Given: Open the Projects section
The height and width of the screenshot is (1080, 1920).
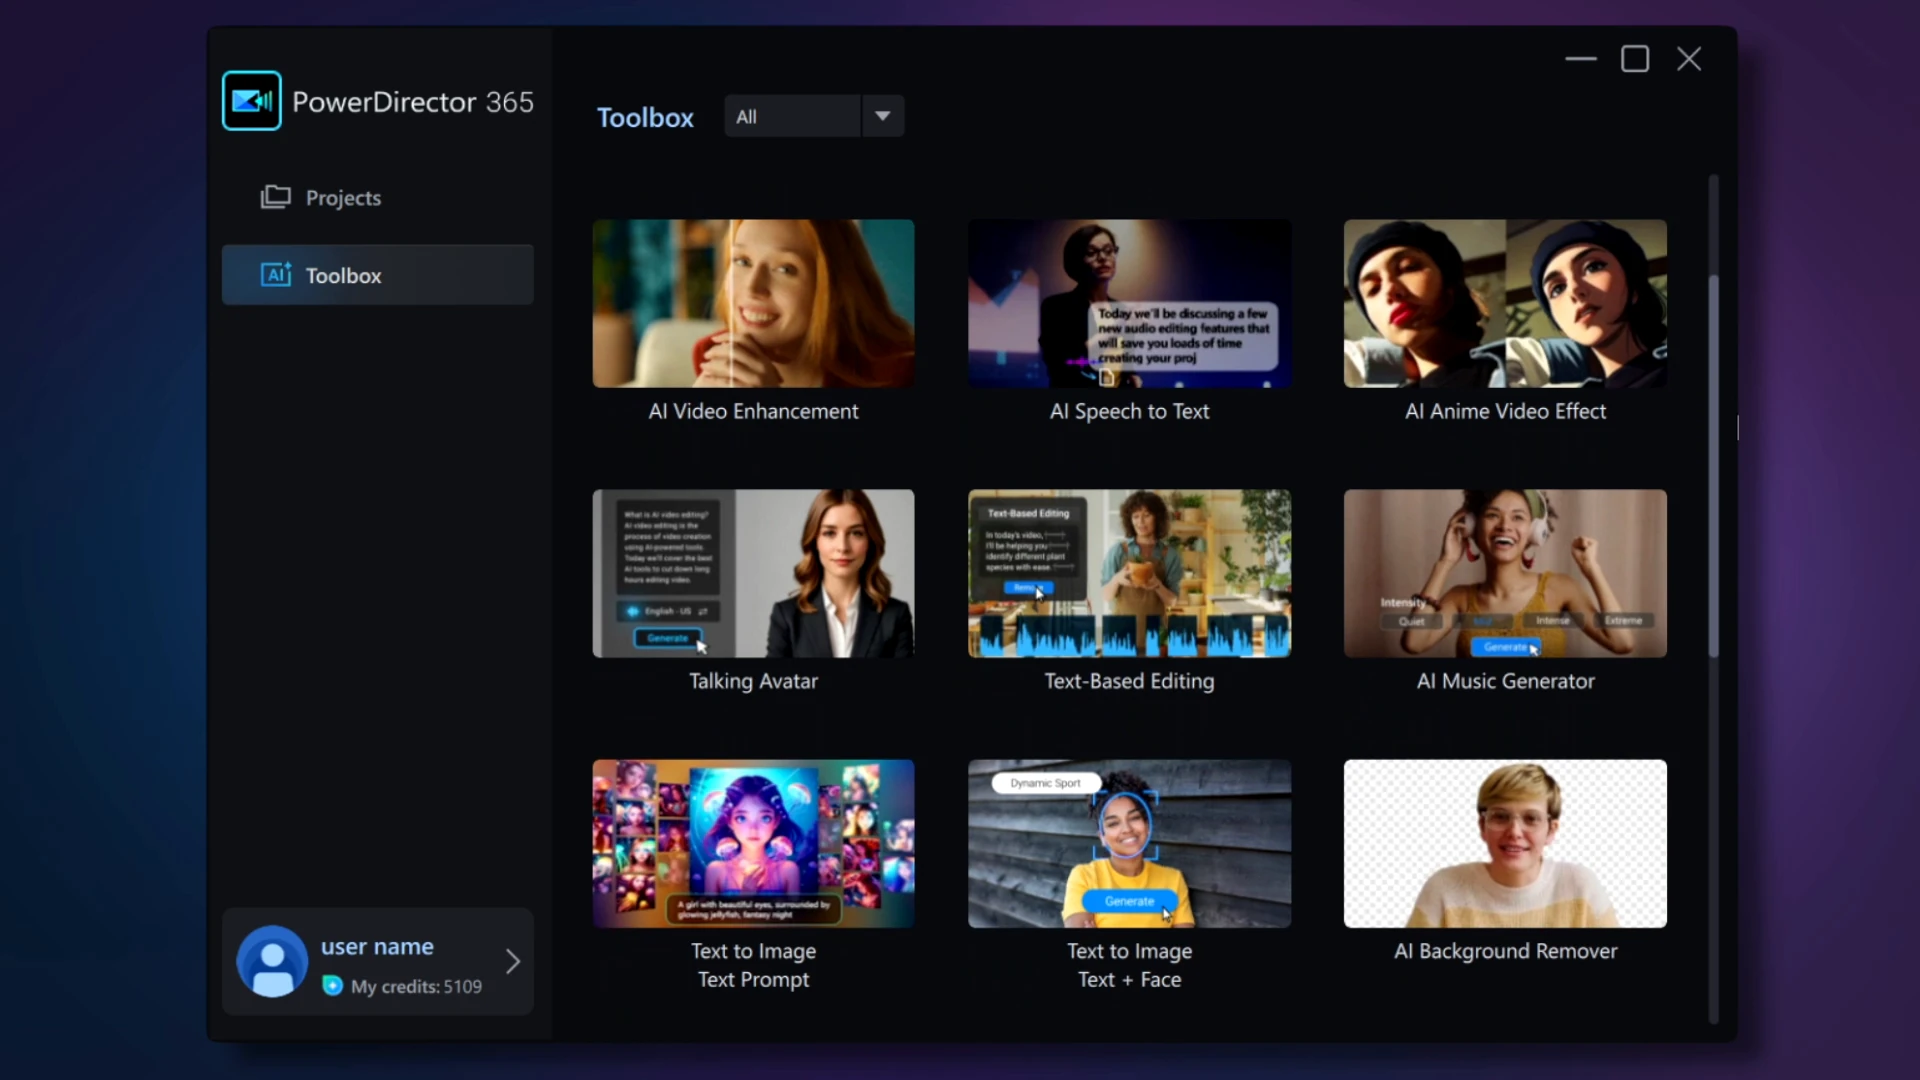Looking at the screenshot, I should [377, 198].
